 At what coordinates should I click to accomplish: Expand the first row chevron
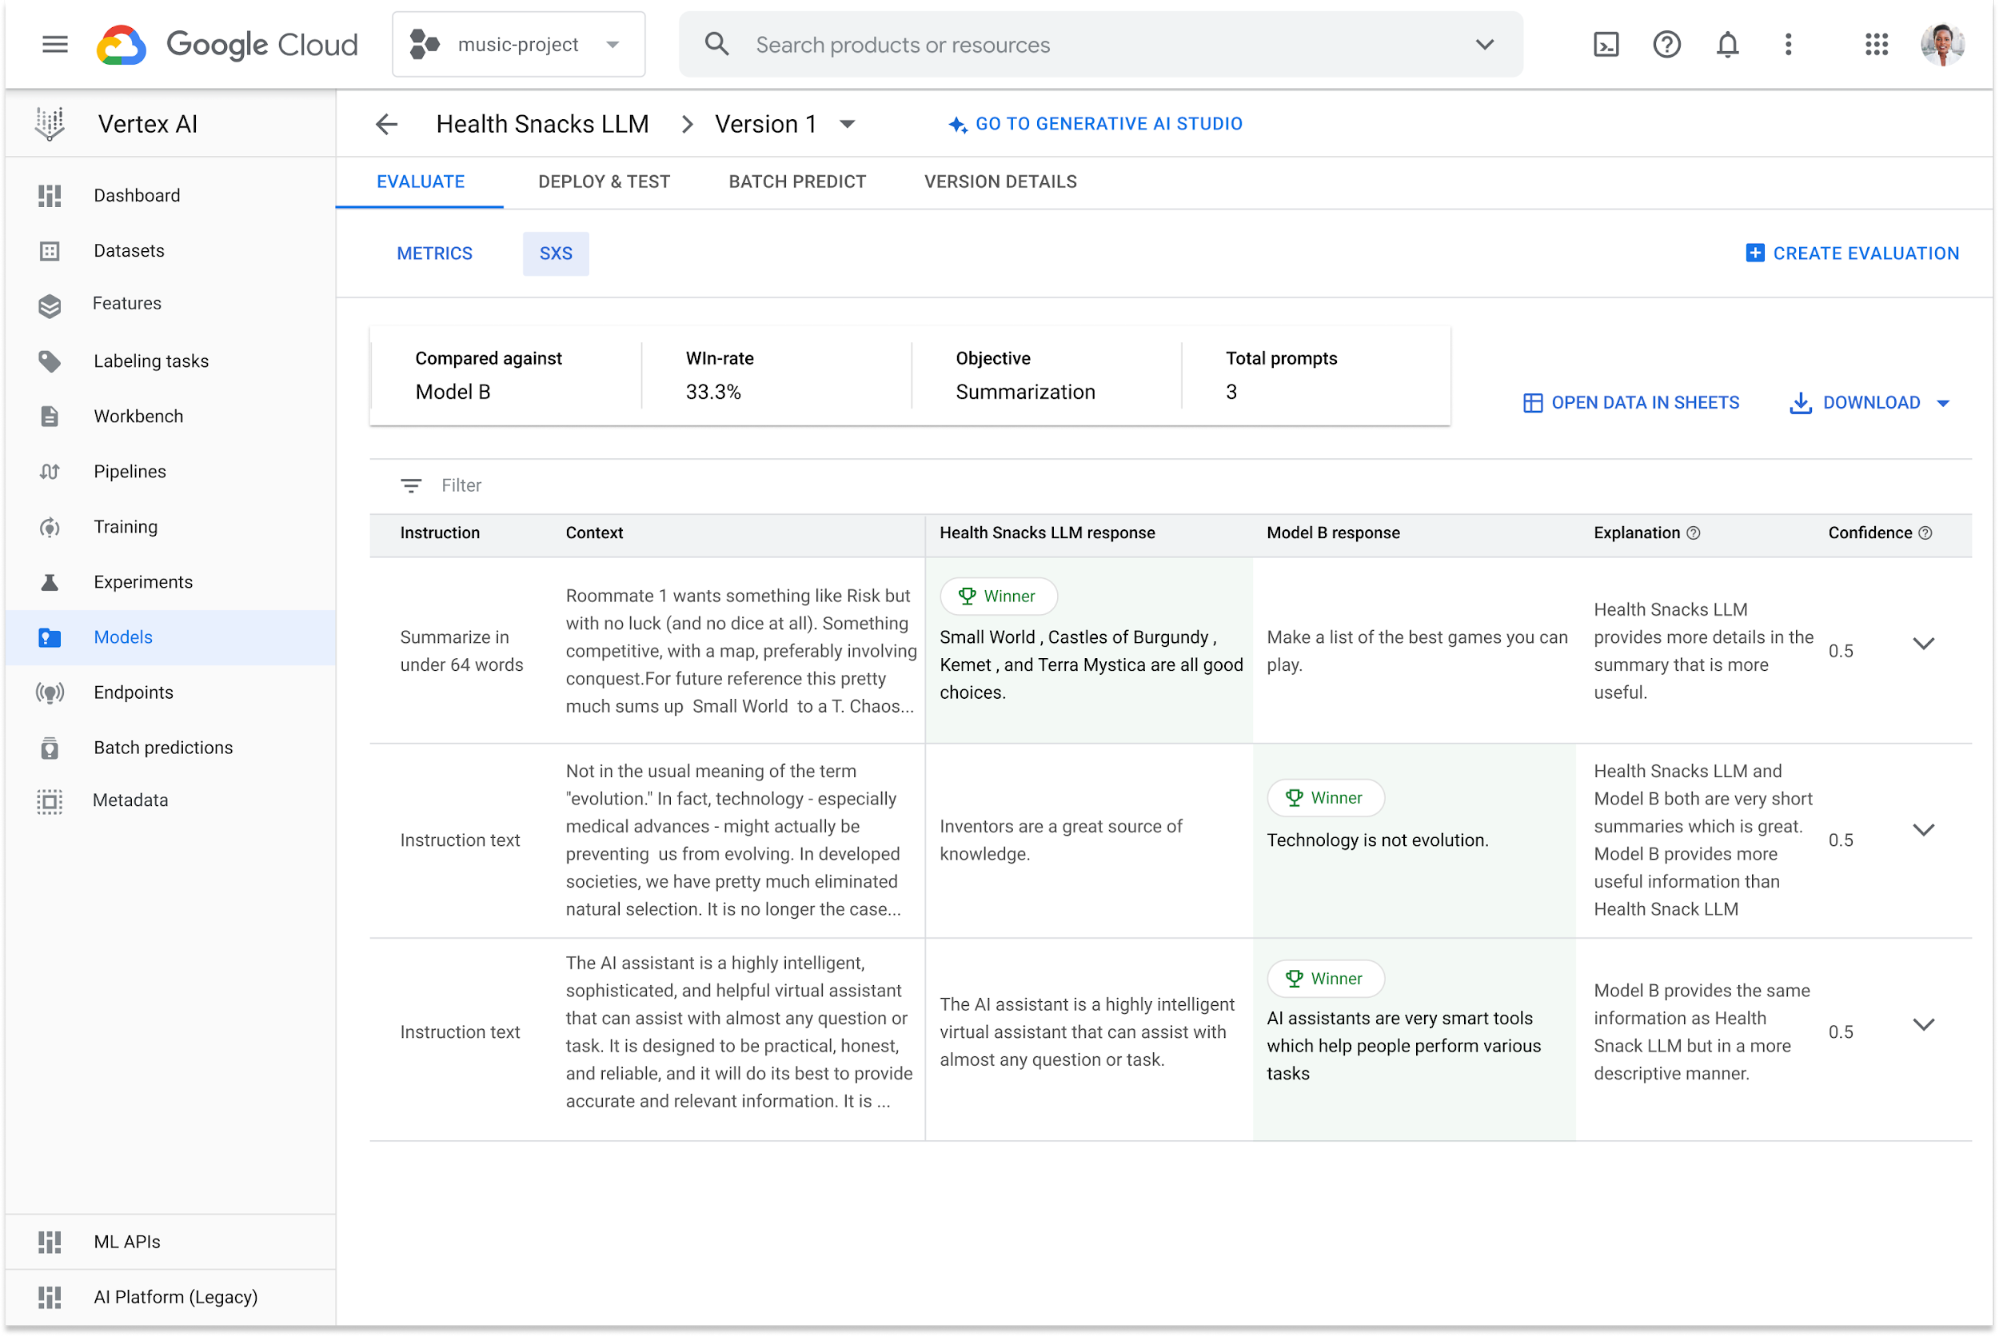[1926, 643]
